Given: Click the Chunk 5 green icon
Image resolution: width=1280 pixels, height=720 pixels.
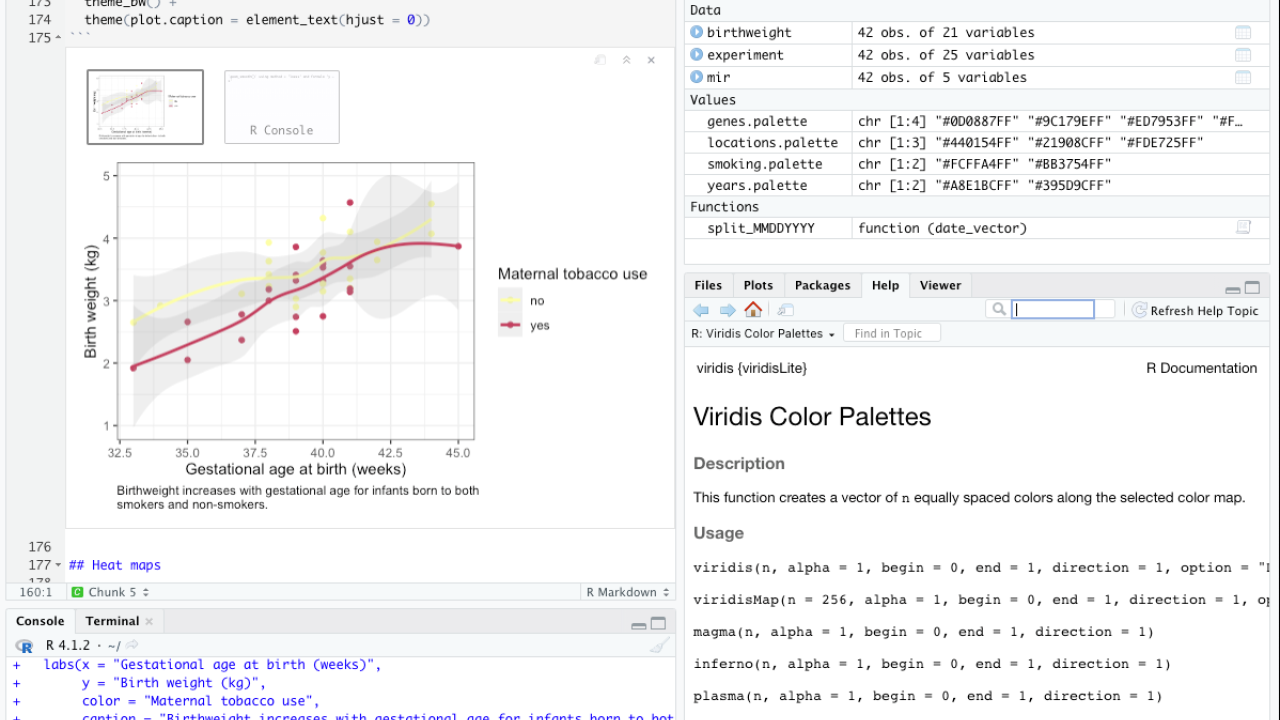Looking at the screenshot, I should [77, 592].
